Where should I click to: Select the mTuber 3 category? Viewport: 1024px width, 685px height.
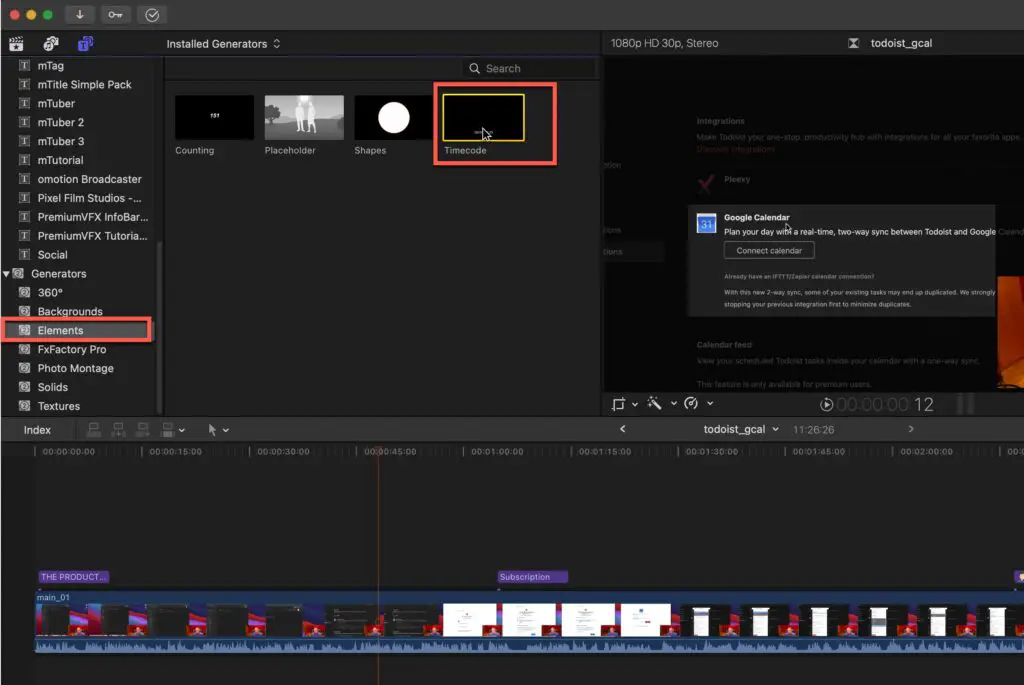[61, 141]
